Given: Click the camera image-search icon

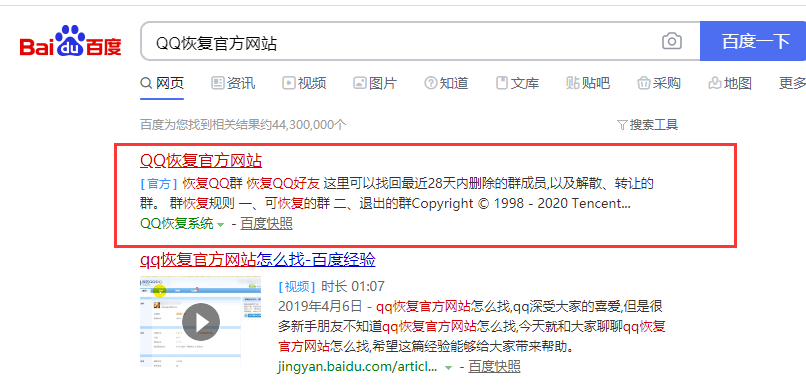Looking at the screenshot, I should pyautogui.click(x=671, y=41).
